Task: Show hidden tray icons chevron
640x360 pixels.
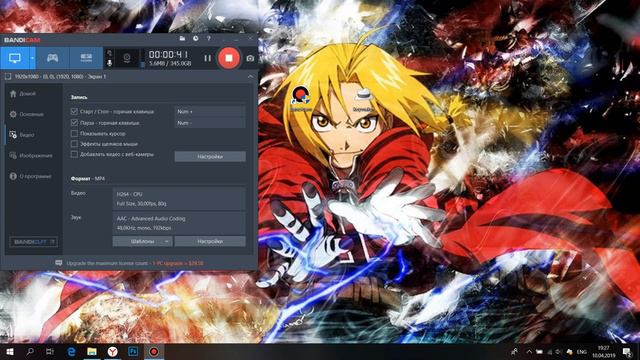Action: [x=529, y=351]
